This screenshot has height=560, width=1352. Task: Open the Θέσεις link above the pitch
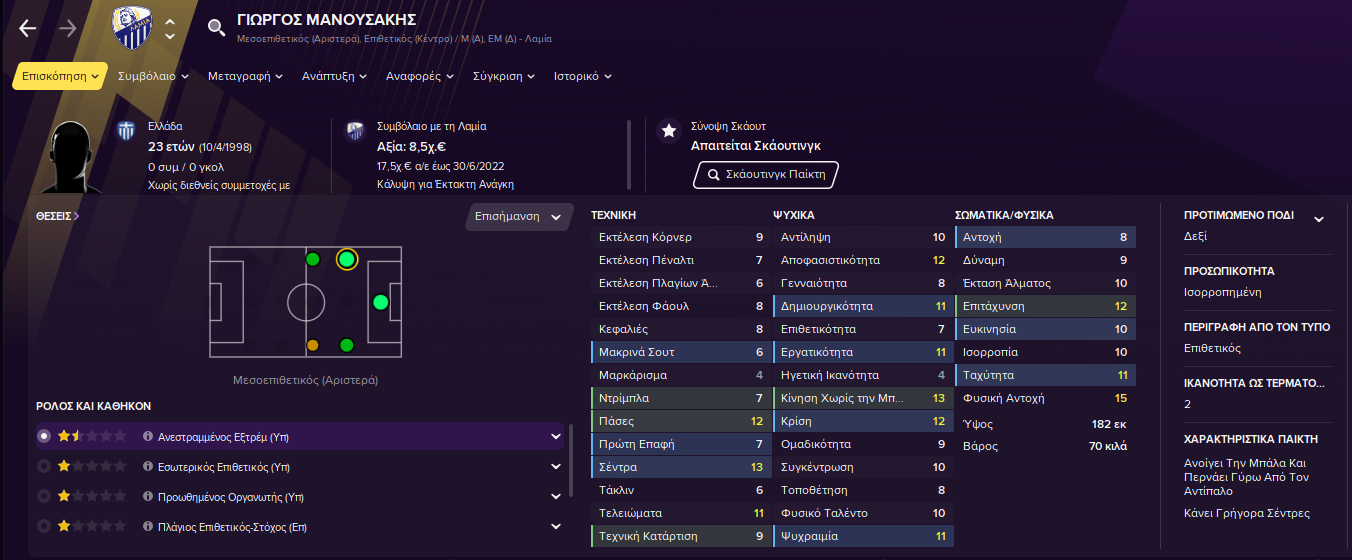[x=58, y=215]
